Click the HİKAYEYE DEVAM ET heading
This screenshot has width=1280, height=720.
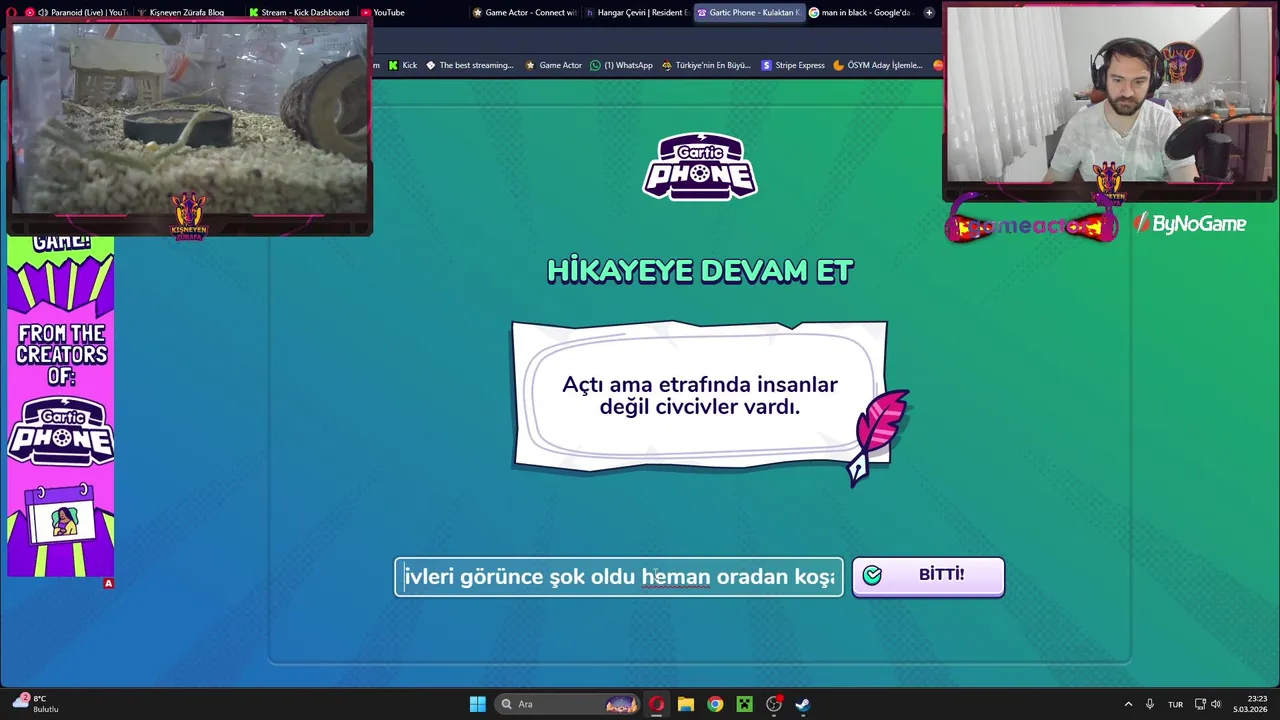[x=700, y=271]
